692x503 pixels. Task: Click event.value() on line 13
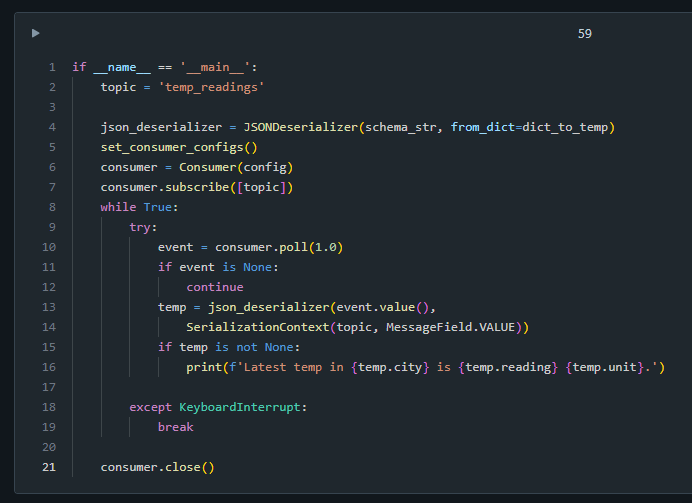pyautogui.click(x=383, y=307)
